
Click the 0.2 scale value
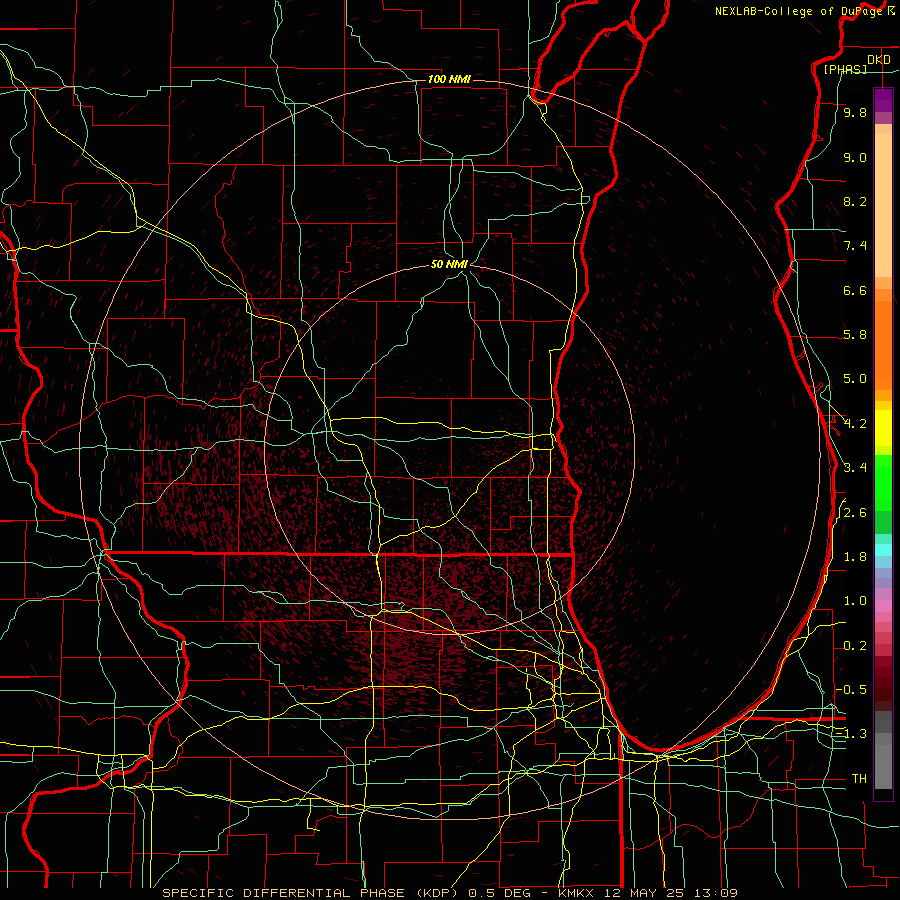click(855, 646)
